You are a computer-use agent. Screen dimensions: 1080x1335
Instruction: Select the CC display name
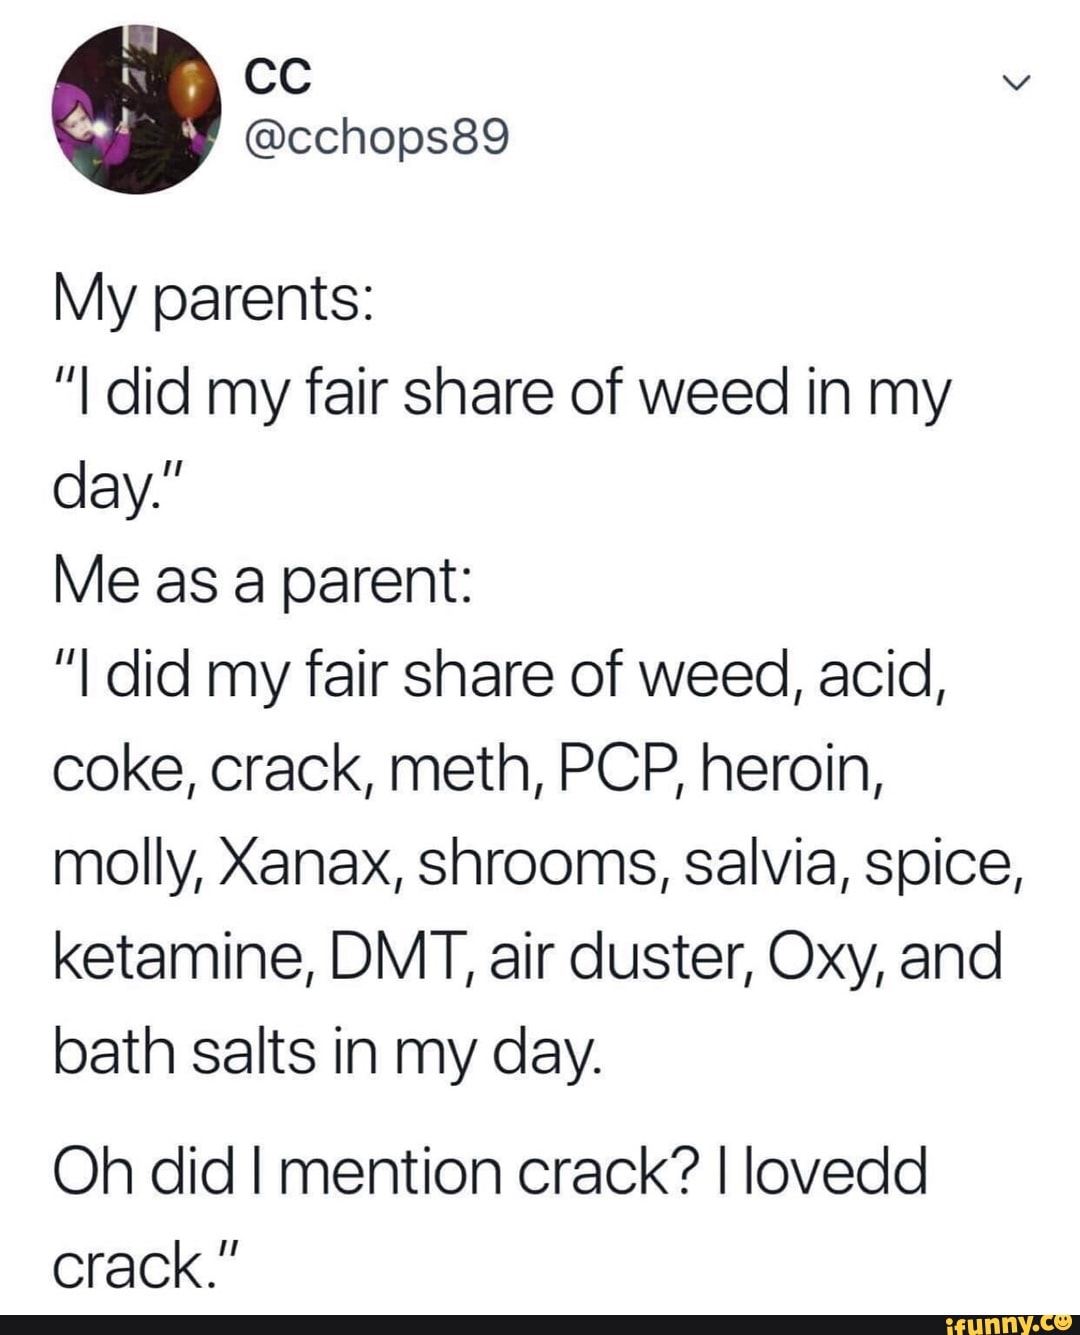click(x=279, y=77)
